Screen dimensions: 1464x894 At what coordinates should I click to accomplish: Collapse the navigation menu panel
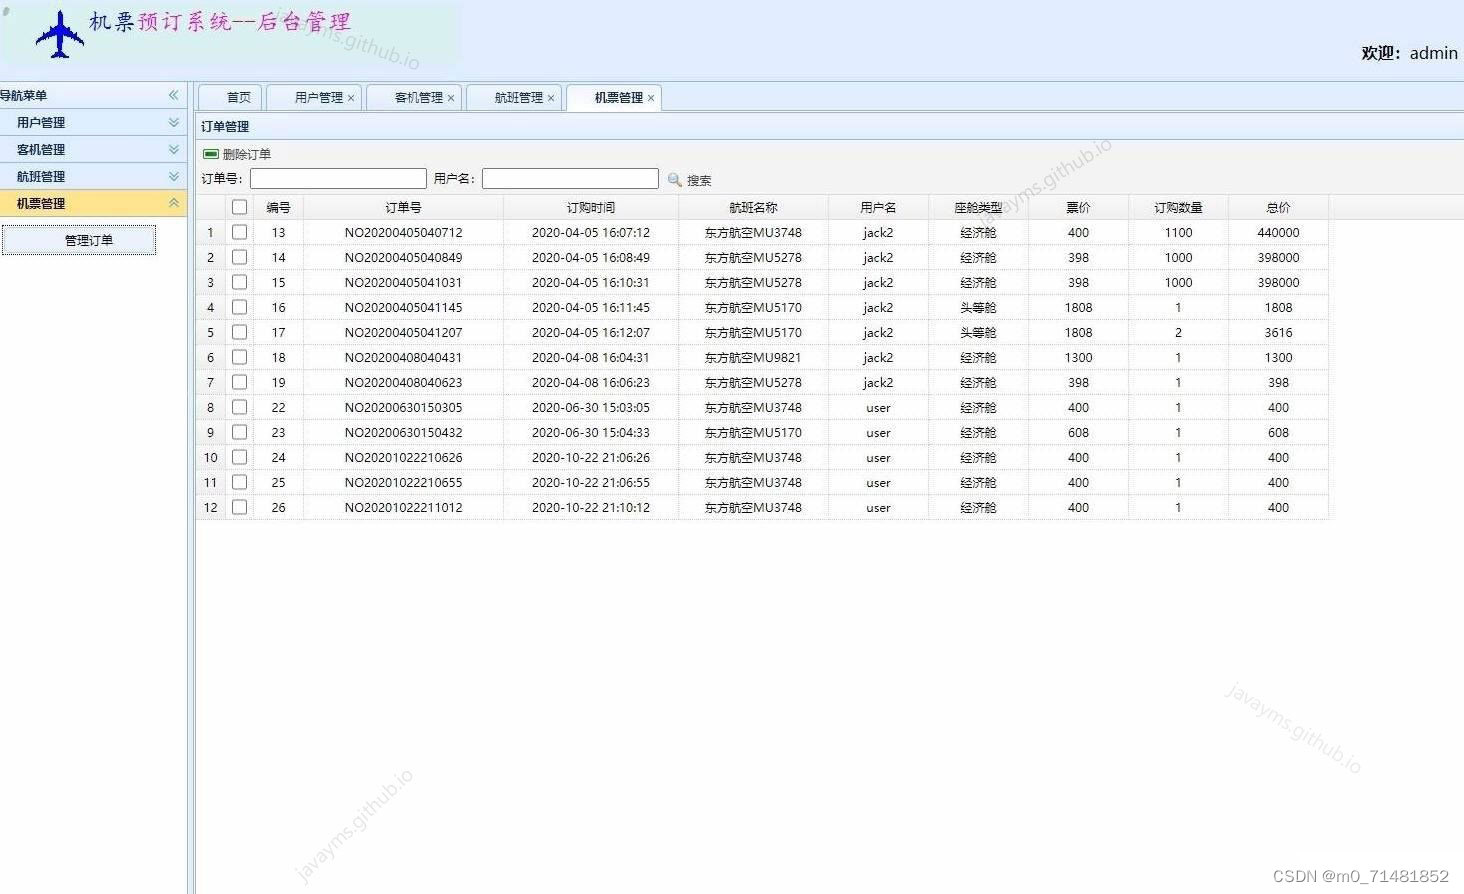pyautogui.click(x=173, y=95)
